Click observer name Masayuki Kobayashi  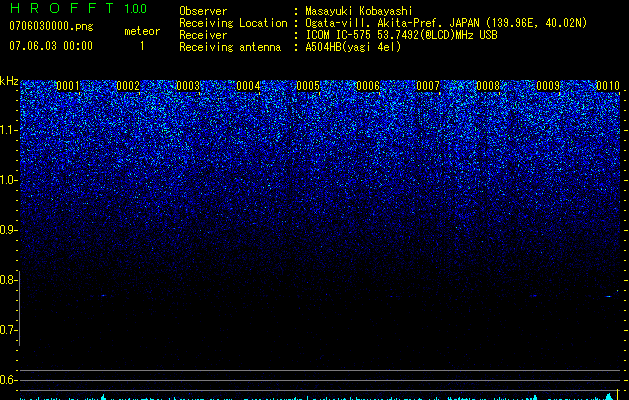(x=359, y=11)
